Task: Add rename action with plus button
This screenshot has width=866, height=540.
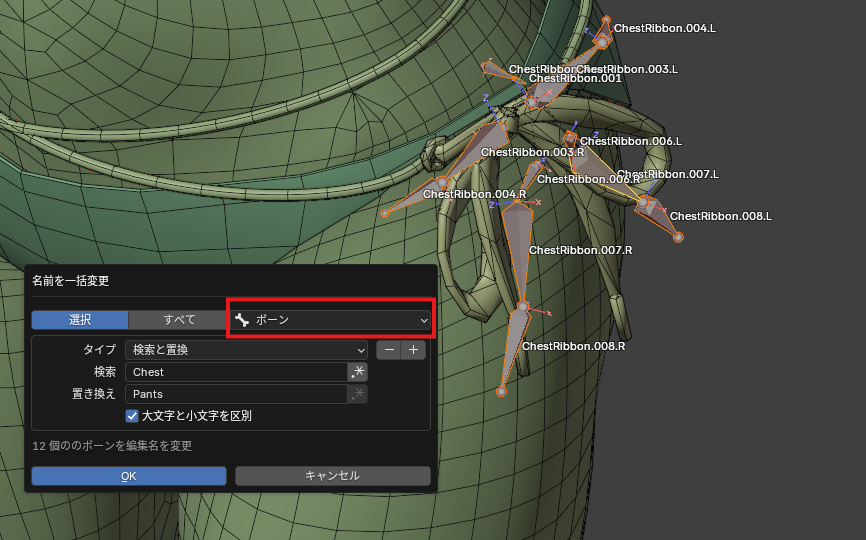Action: click(x=413, y=350)
